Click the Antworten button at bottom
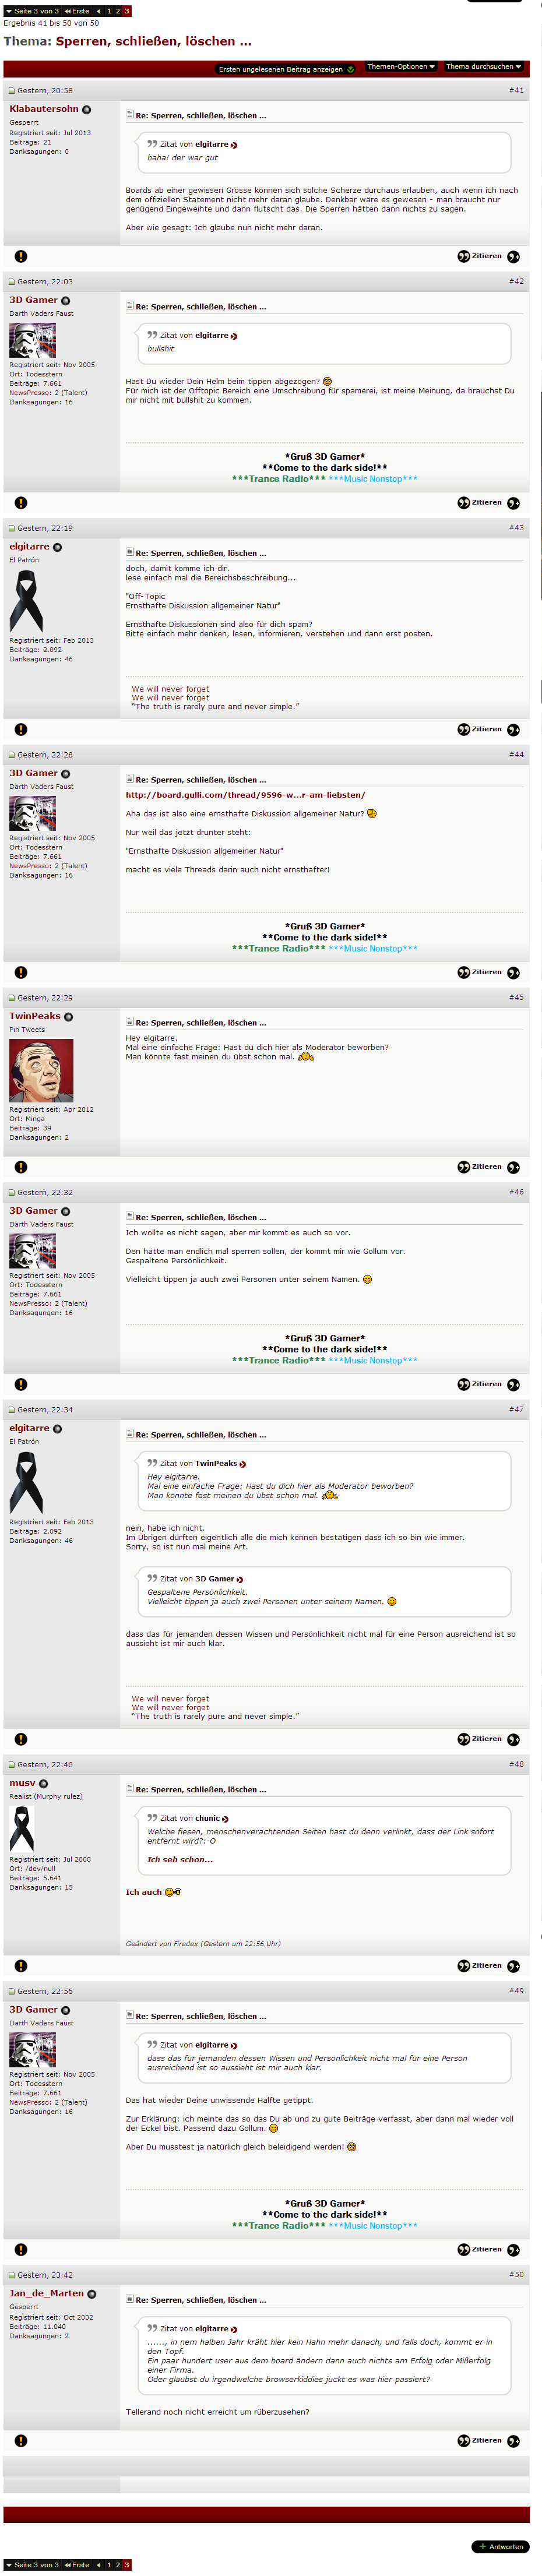 500,2547
